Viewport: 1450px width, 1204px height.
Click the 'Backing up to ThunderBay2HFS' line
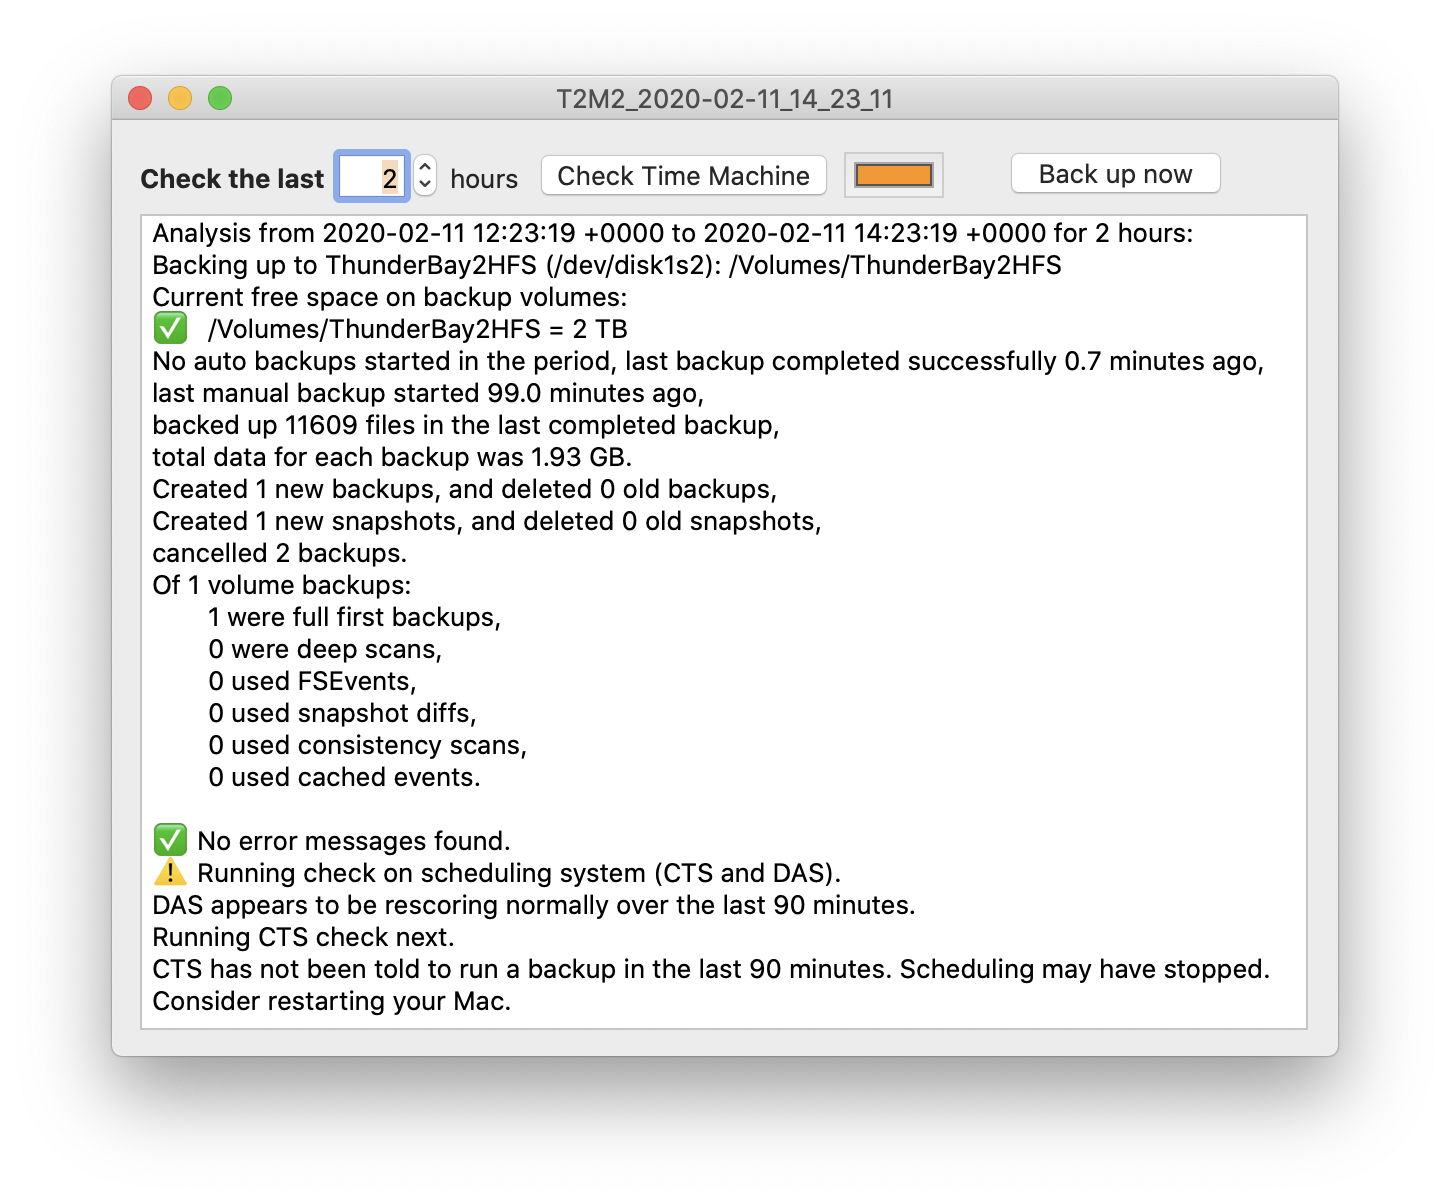[x=607, y=265]
